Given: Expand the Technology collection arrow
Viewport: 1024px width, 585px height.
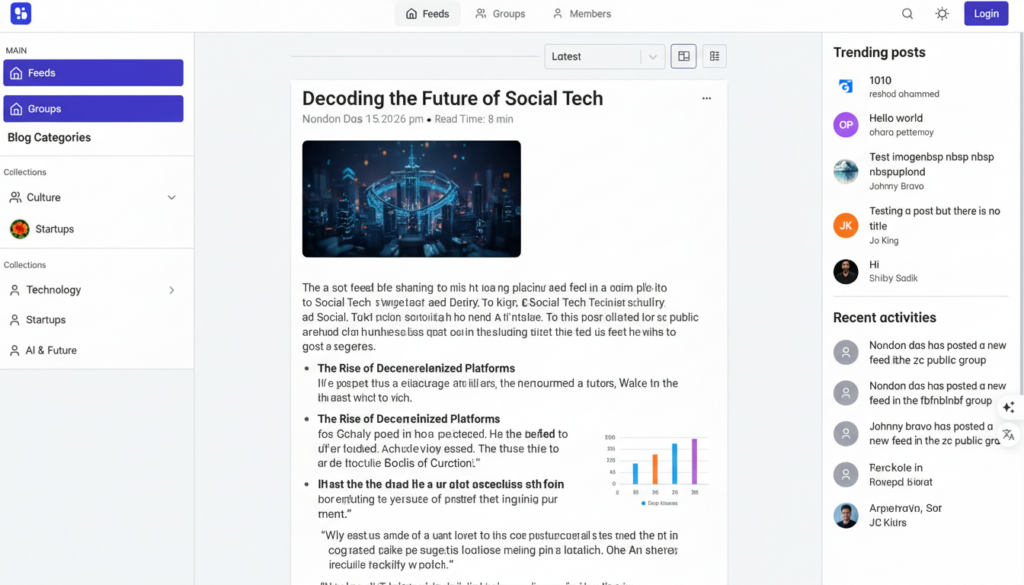Looking at the screenshot, I should [172, 290].
